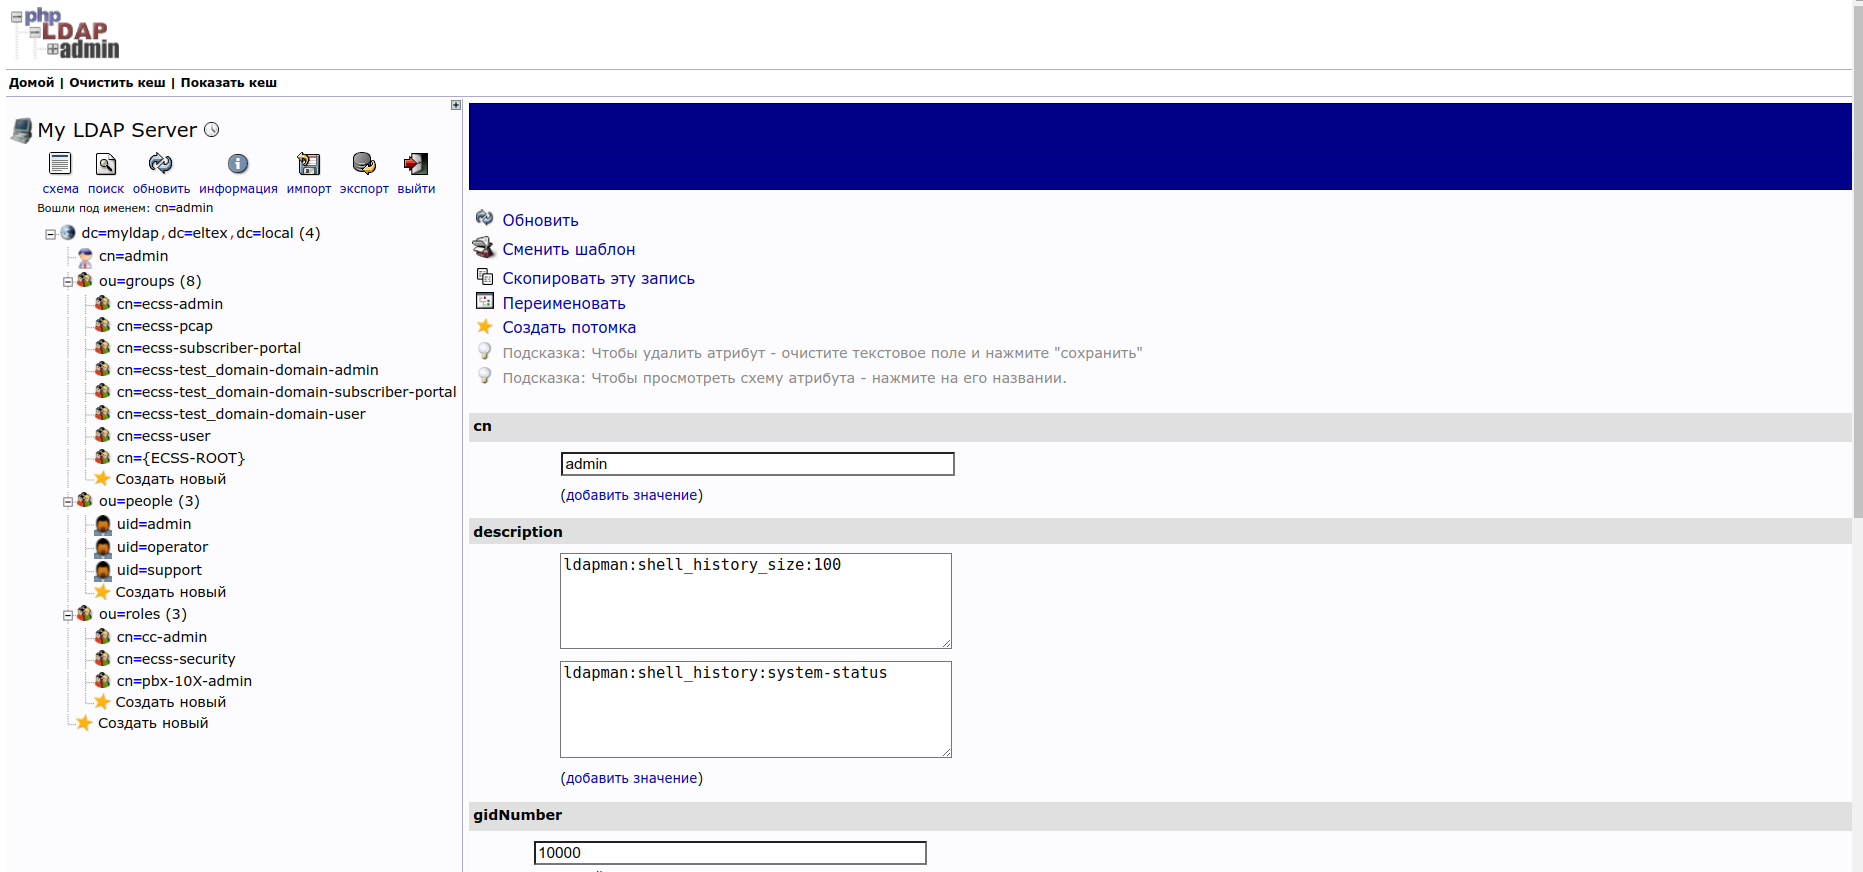Click добавить значение under the description fields
Screen dimensions: 1863x872
(632, 778)
